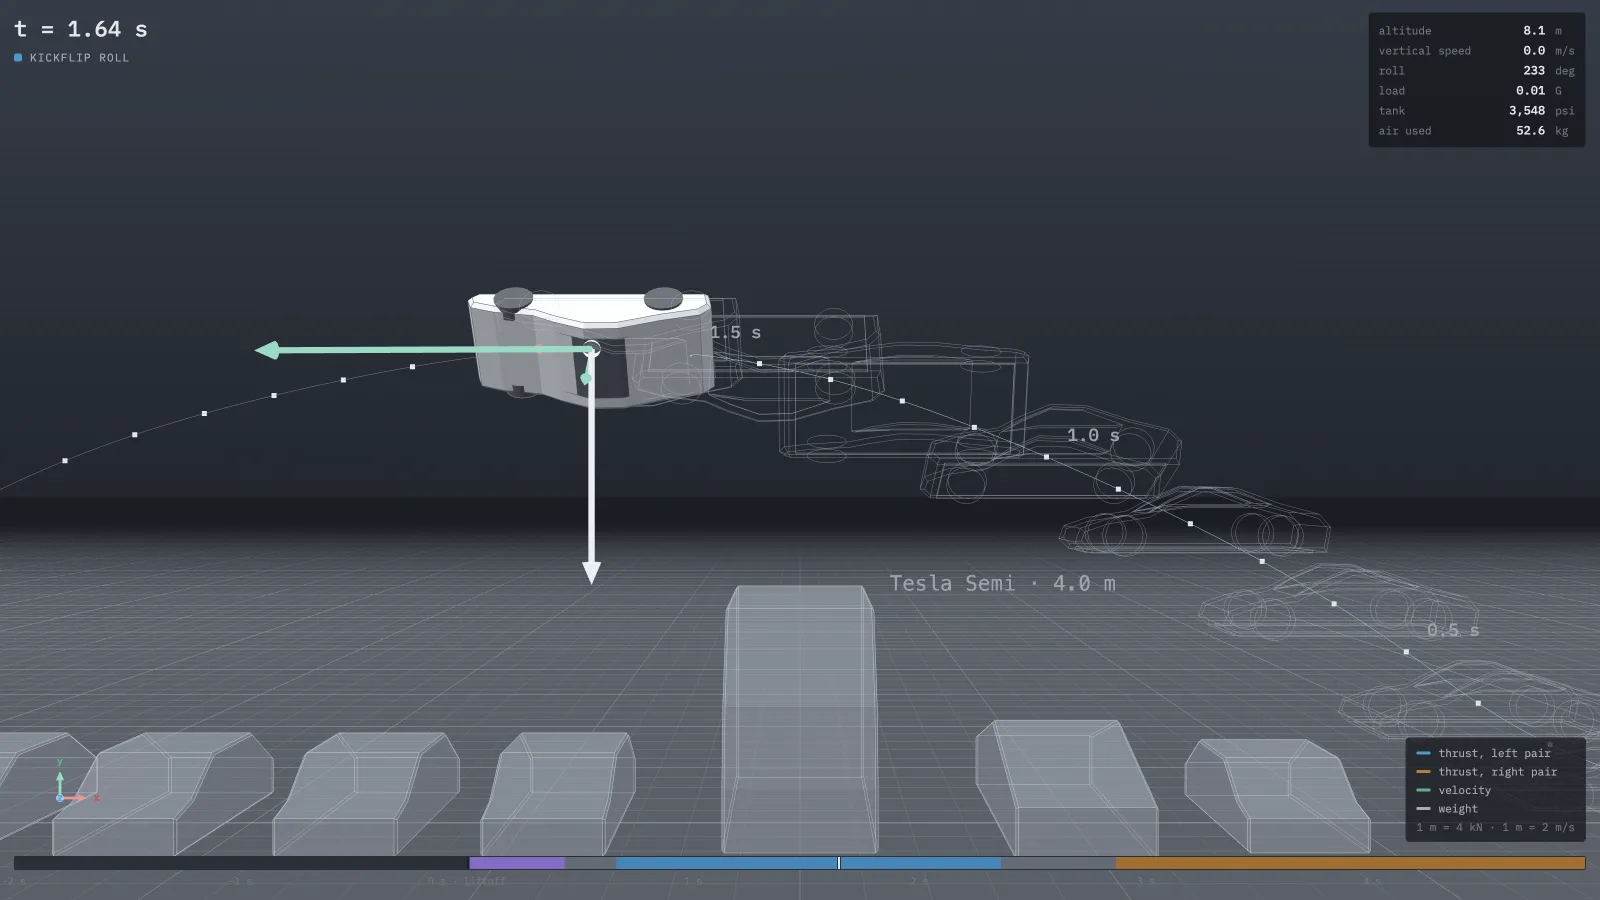
Task: Click the blue kickflip roll segment on timeline
Action: [809, 863]
